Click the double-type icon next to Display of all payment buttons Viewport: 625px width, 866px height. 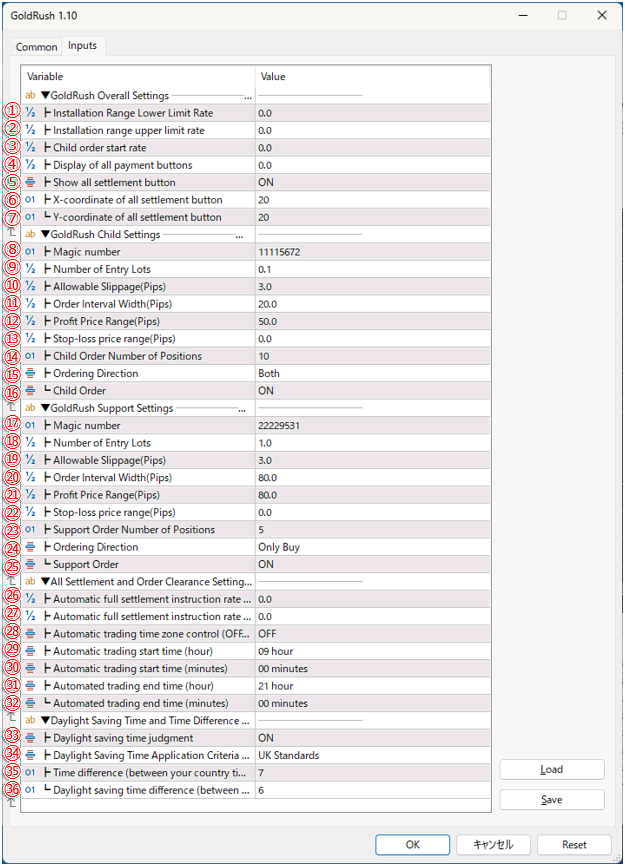30,165
